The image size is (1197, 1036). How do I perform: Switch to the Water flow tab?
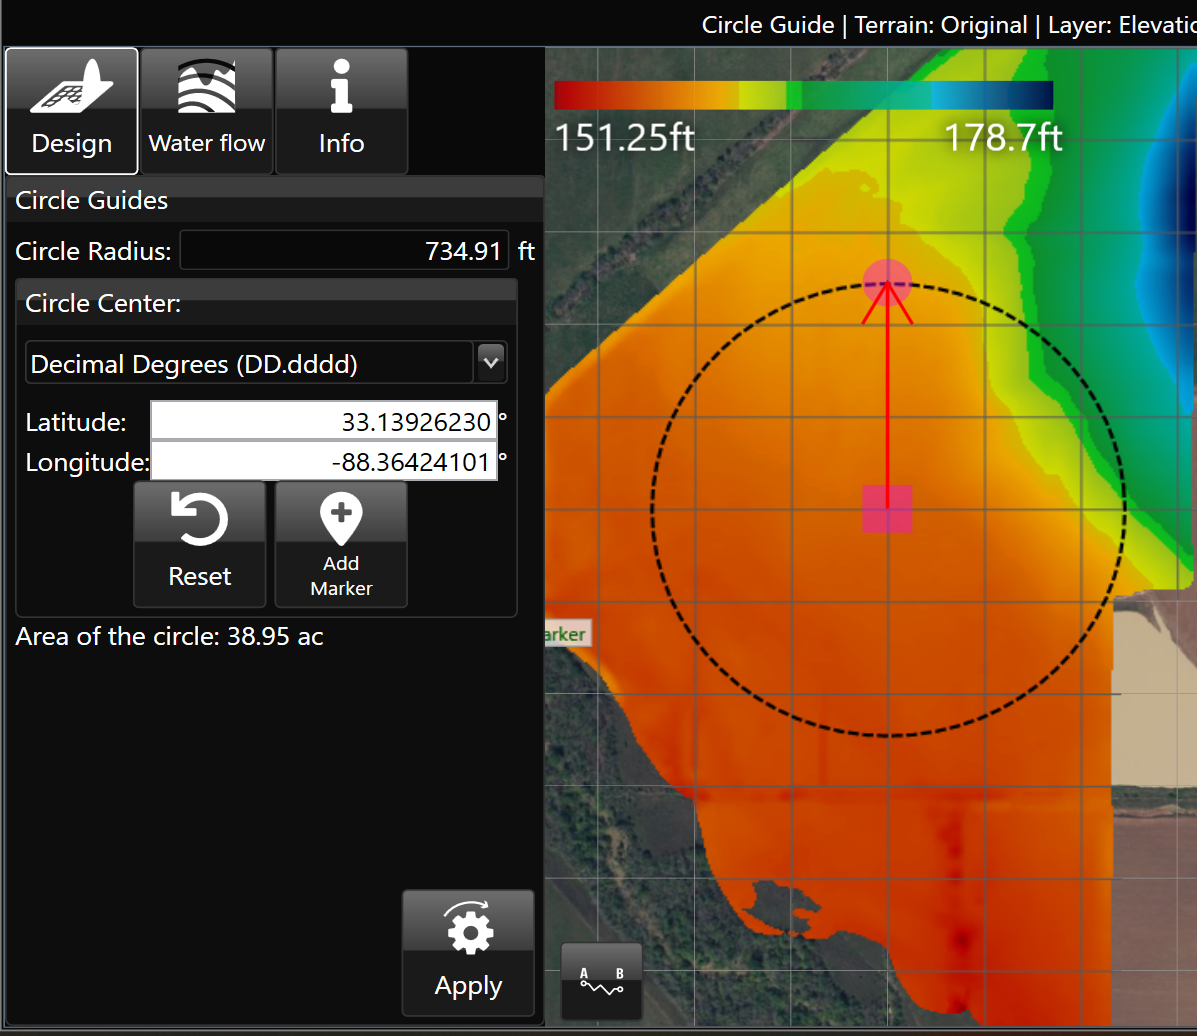(207, 111)
